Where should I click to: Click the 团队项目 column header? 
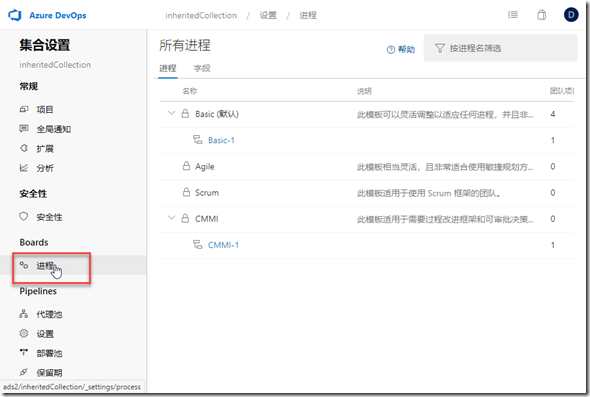point(562,91)
